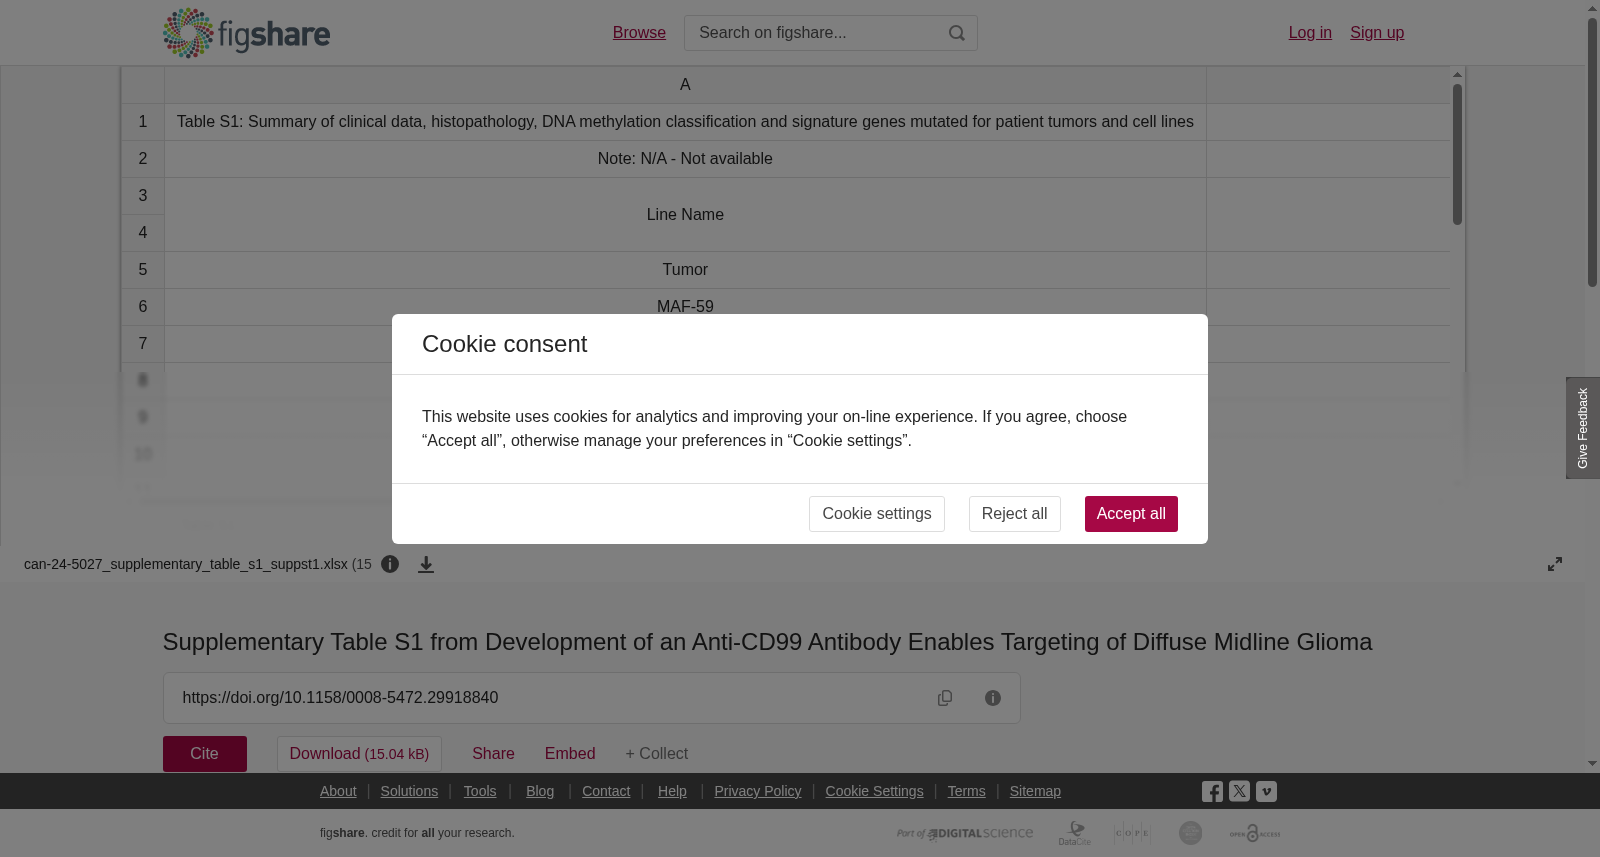Click the page vertical scrollbar thumb
Screen dimensions: 1600x857
(1592, 151)
